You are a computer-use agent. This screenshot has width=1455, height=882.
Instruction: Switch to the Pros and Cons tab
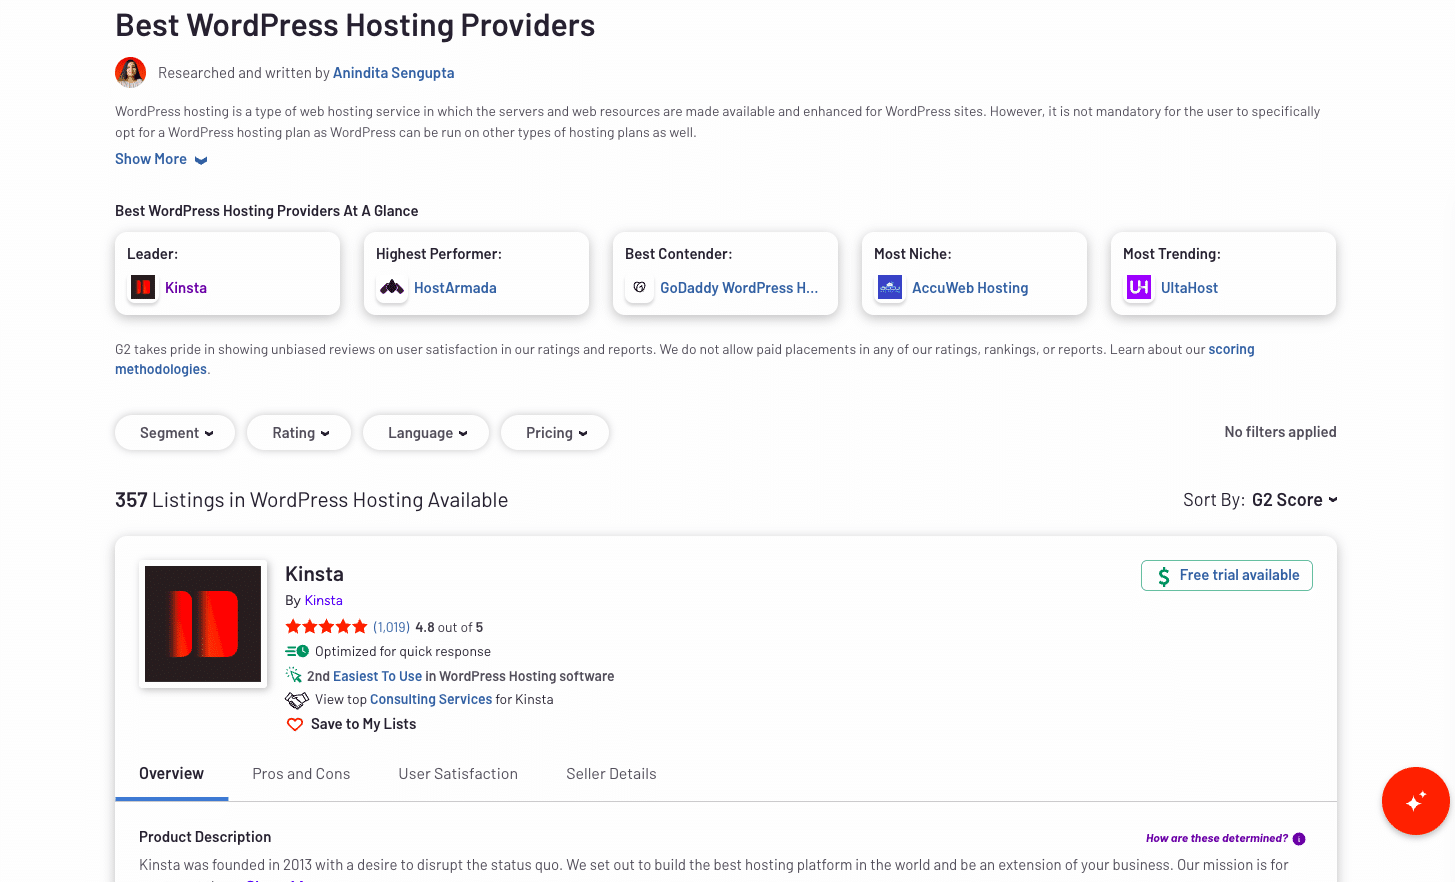301,773
